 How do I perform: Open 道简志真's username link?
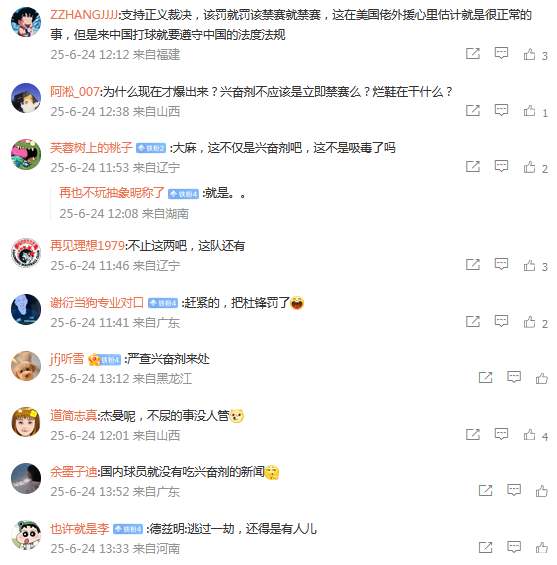[74, 416]
